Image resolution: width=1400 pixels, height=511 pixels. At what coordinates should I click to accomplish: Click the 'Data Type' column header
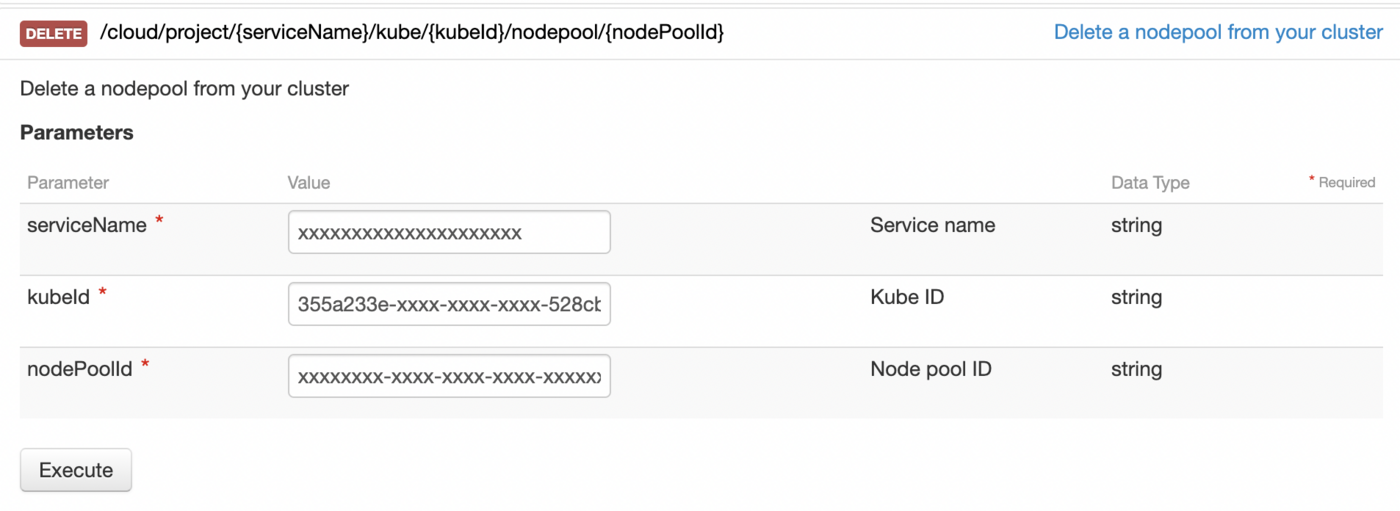[1150, 183]
